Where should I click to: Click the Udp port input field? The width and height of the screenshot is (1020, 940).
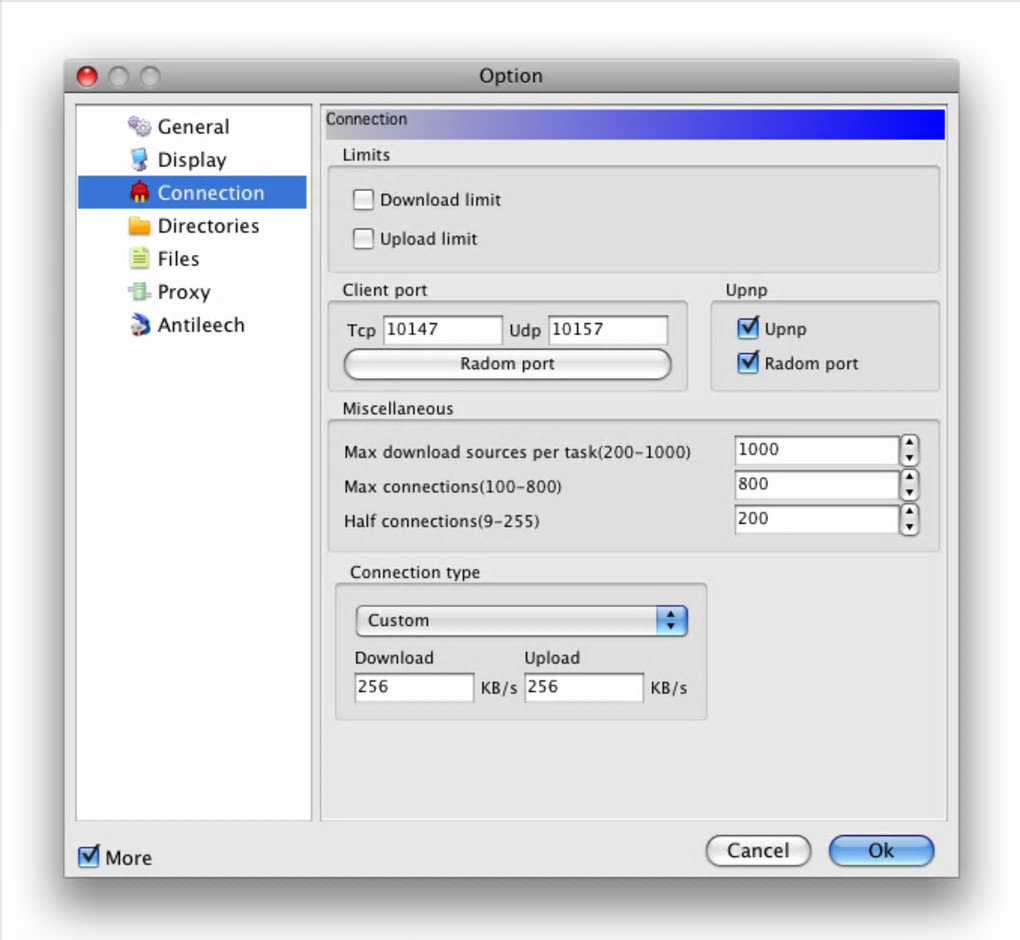point(608,329)
